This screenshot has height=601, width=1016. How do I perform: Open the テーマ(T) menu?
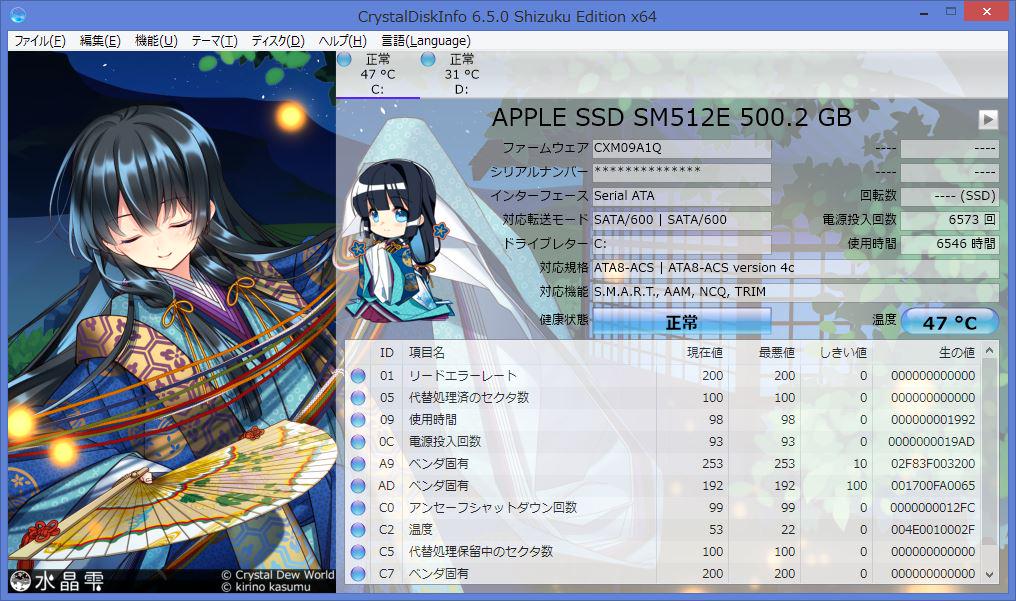pyautogui.click(x=214, y=41)
